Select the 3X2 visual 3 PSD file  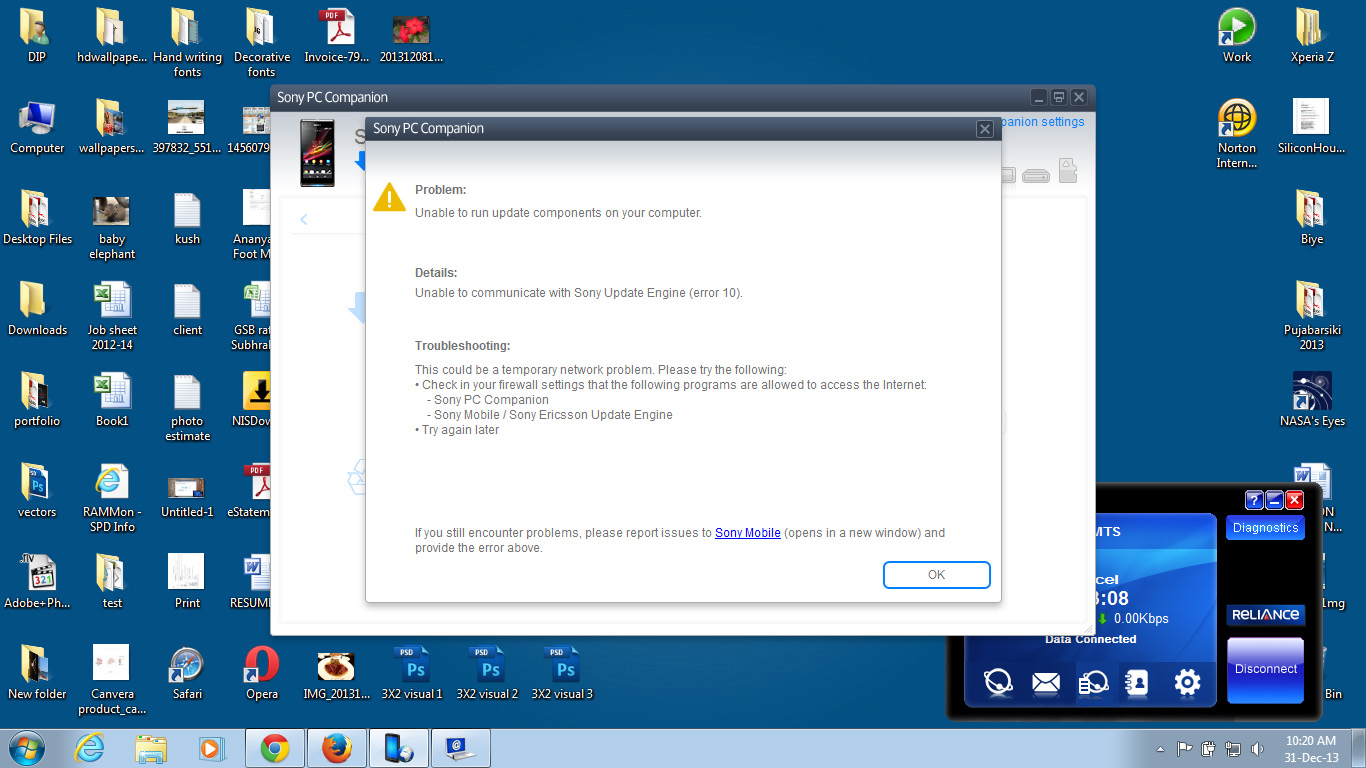click(x=562, y=673)
